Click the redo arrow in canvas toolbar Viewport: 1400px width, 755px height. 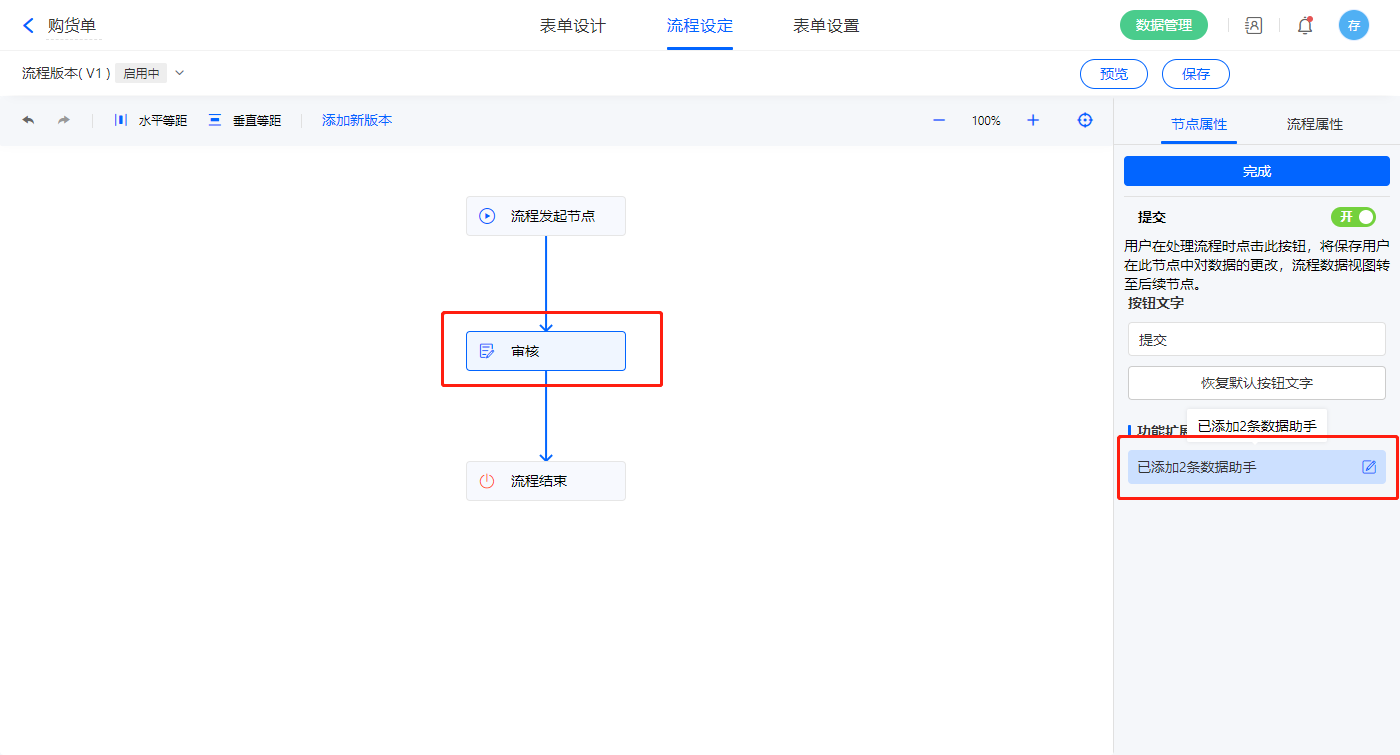click(63, 120)
